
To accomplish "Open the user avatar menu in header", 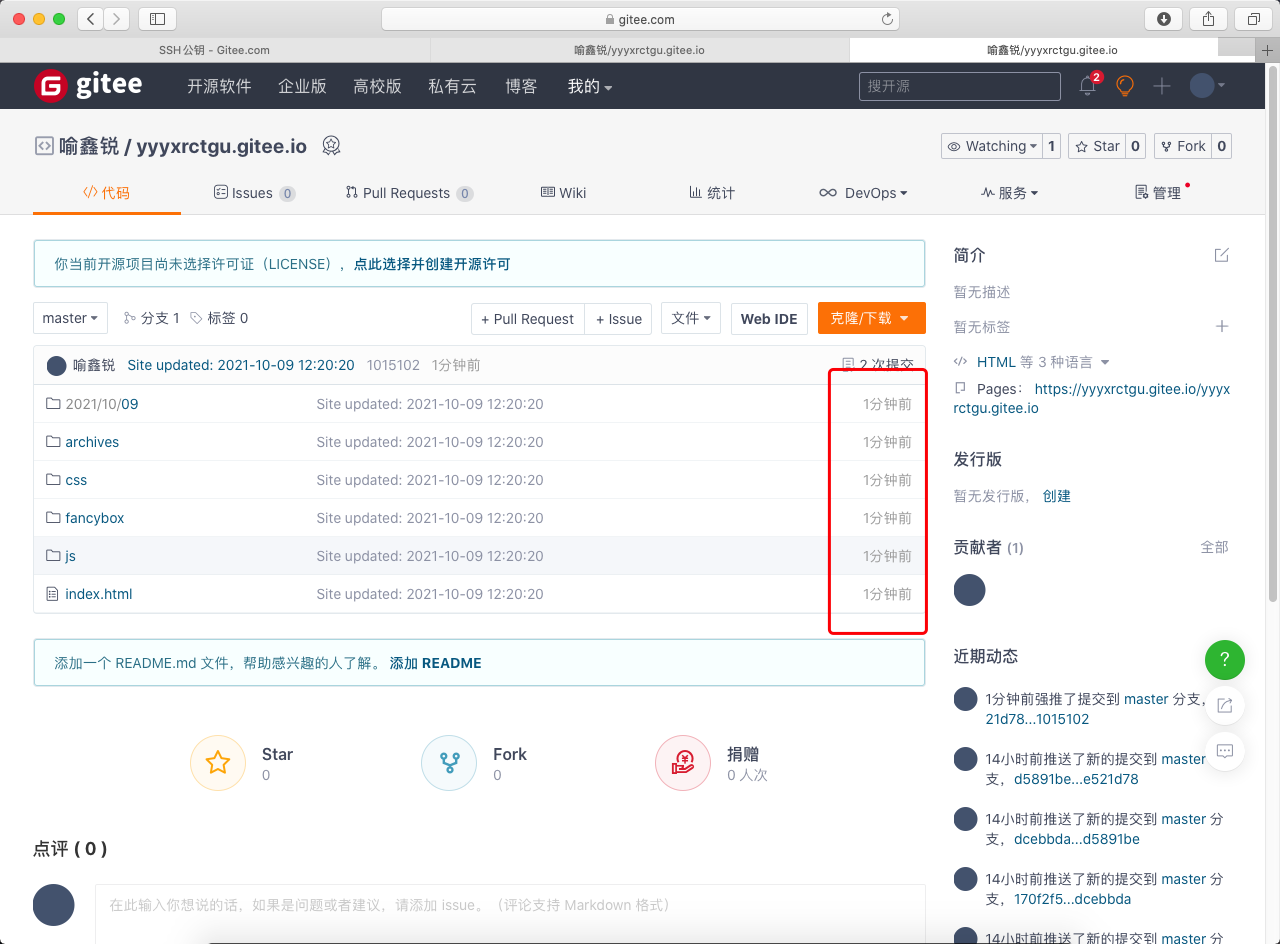I will point(1207,86).
